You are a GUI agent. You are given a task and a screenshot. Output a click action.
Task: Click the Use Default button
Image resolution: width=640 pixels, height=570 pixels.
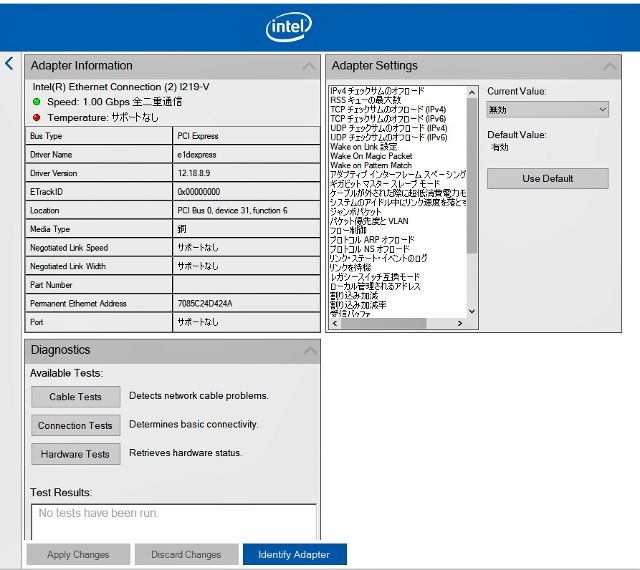pyautogui.click(x=547, y=178)
